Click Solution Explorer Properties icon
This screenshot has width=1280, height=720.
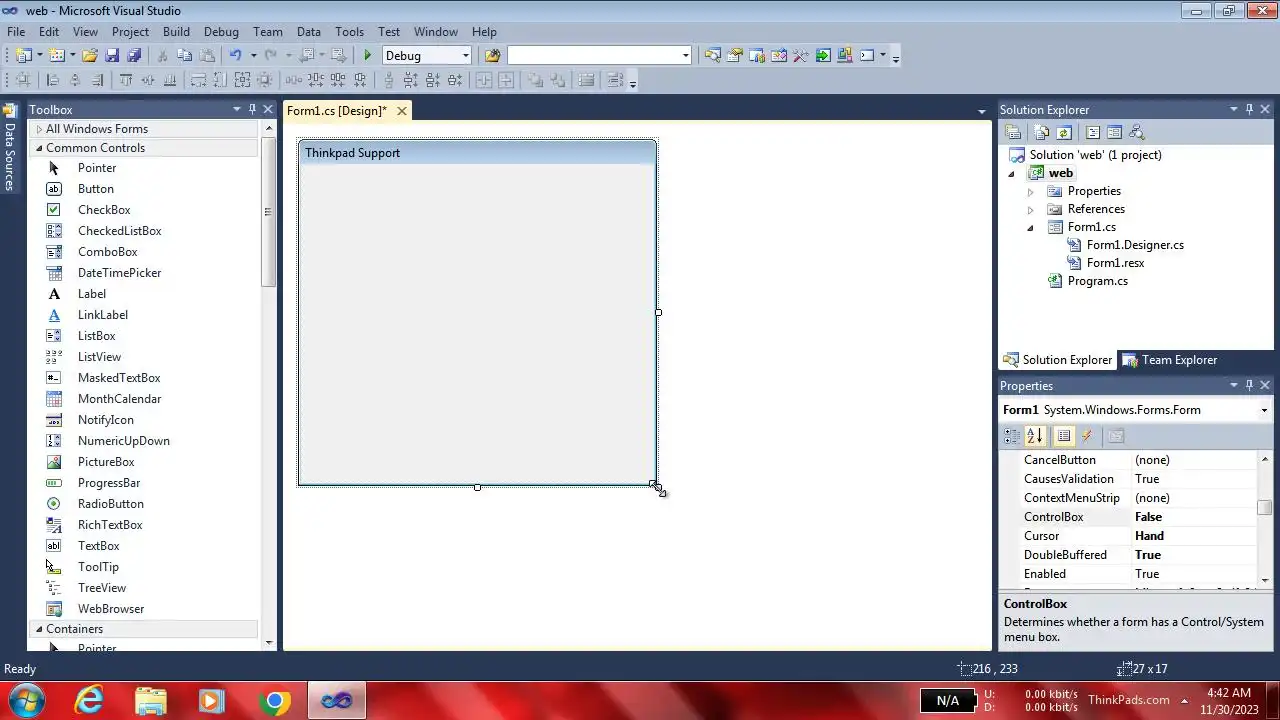tap(1013, 132)
